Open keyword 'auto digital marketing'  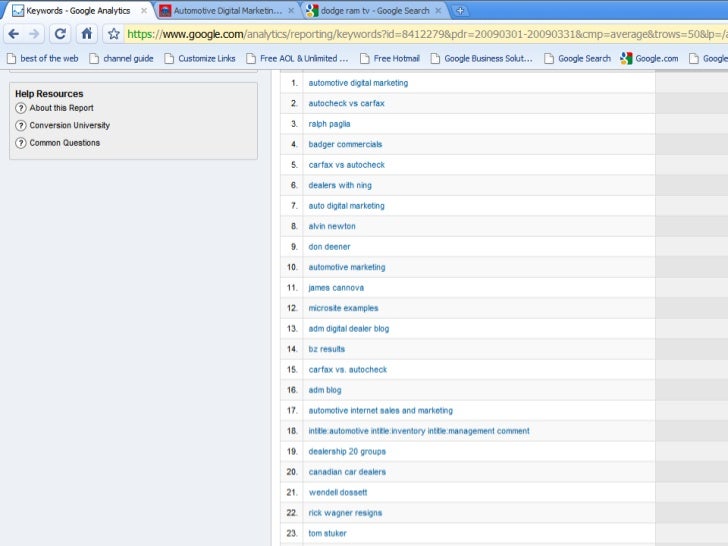coord(346,206)
